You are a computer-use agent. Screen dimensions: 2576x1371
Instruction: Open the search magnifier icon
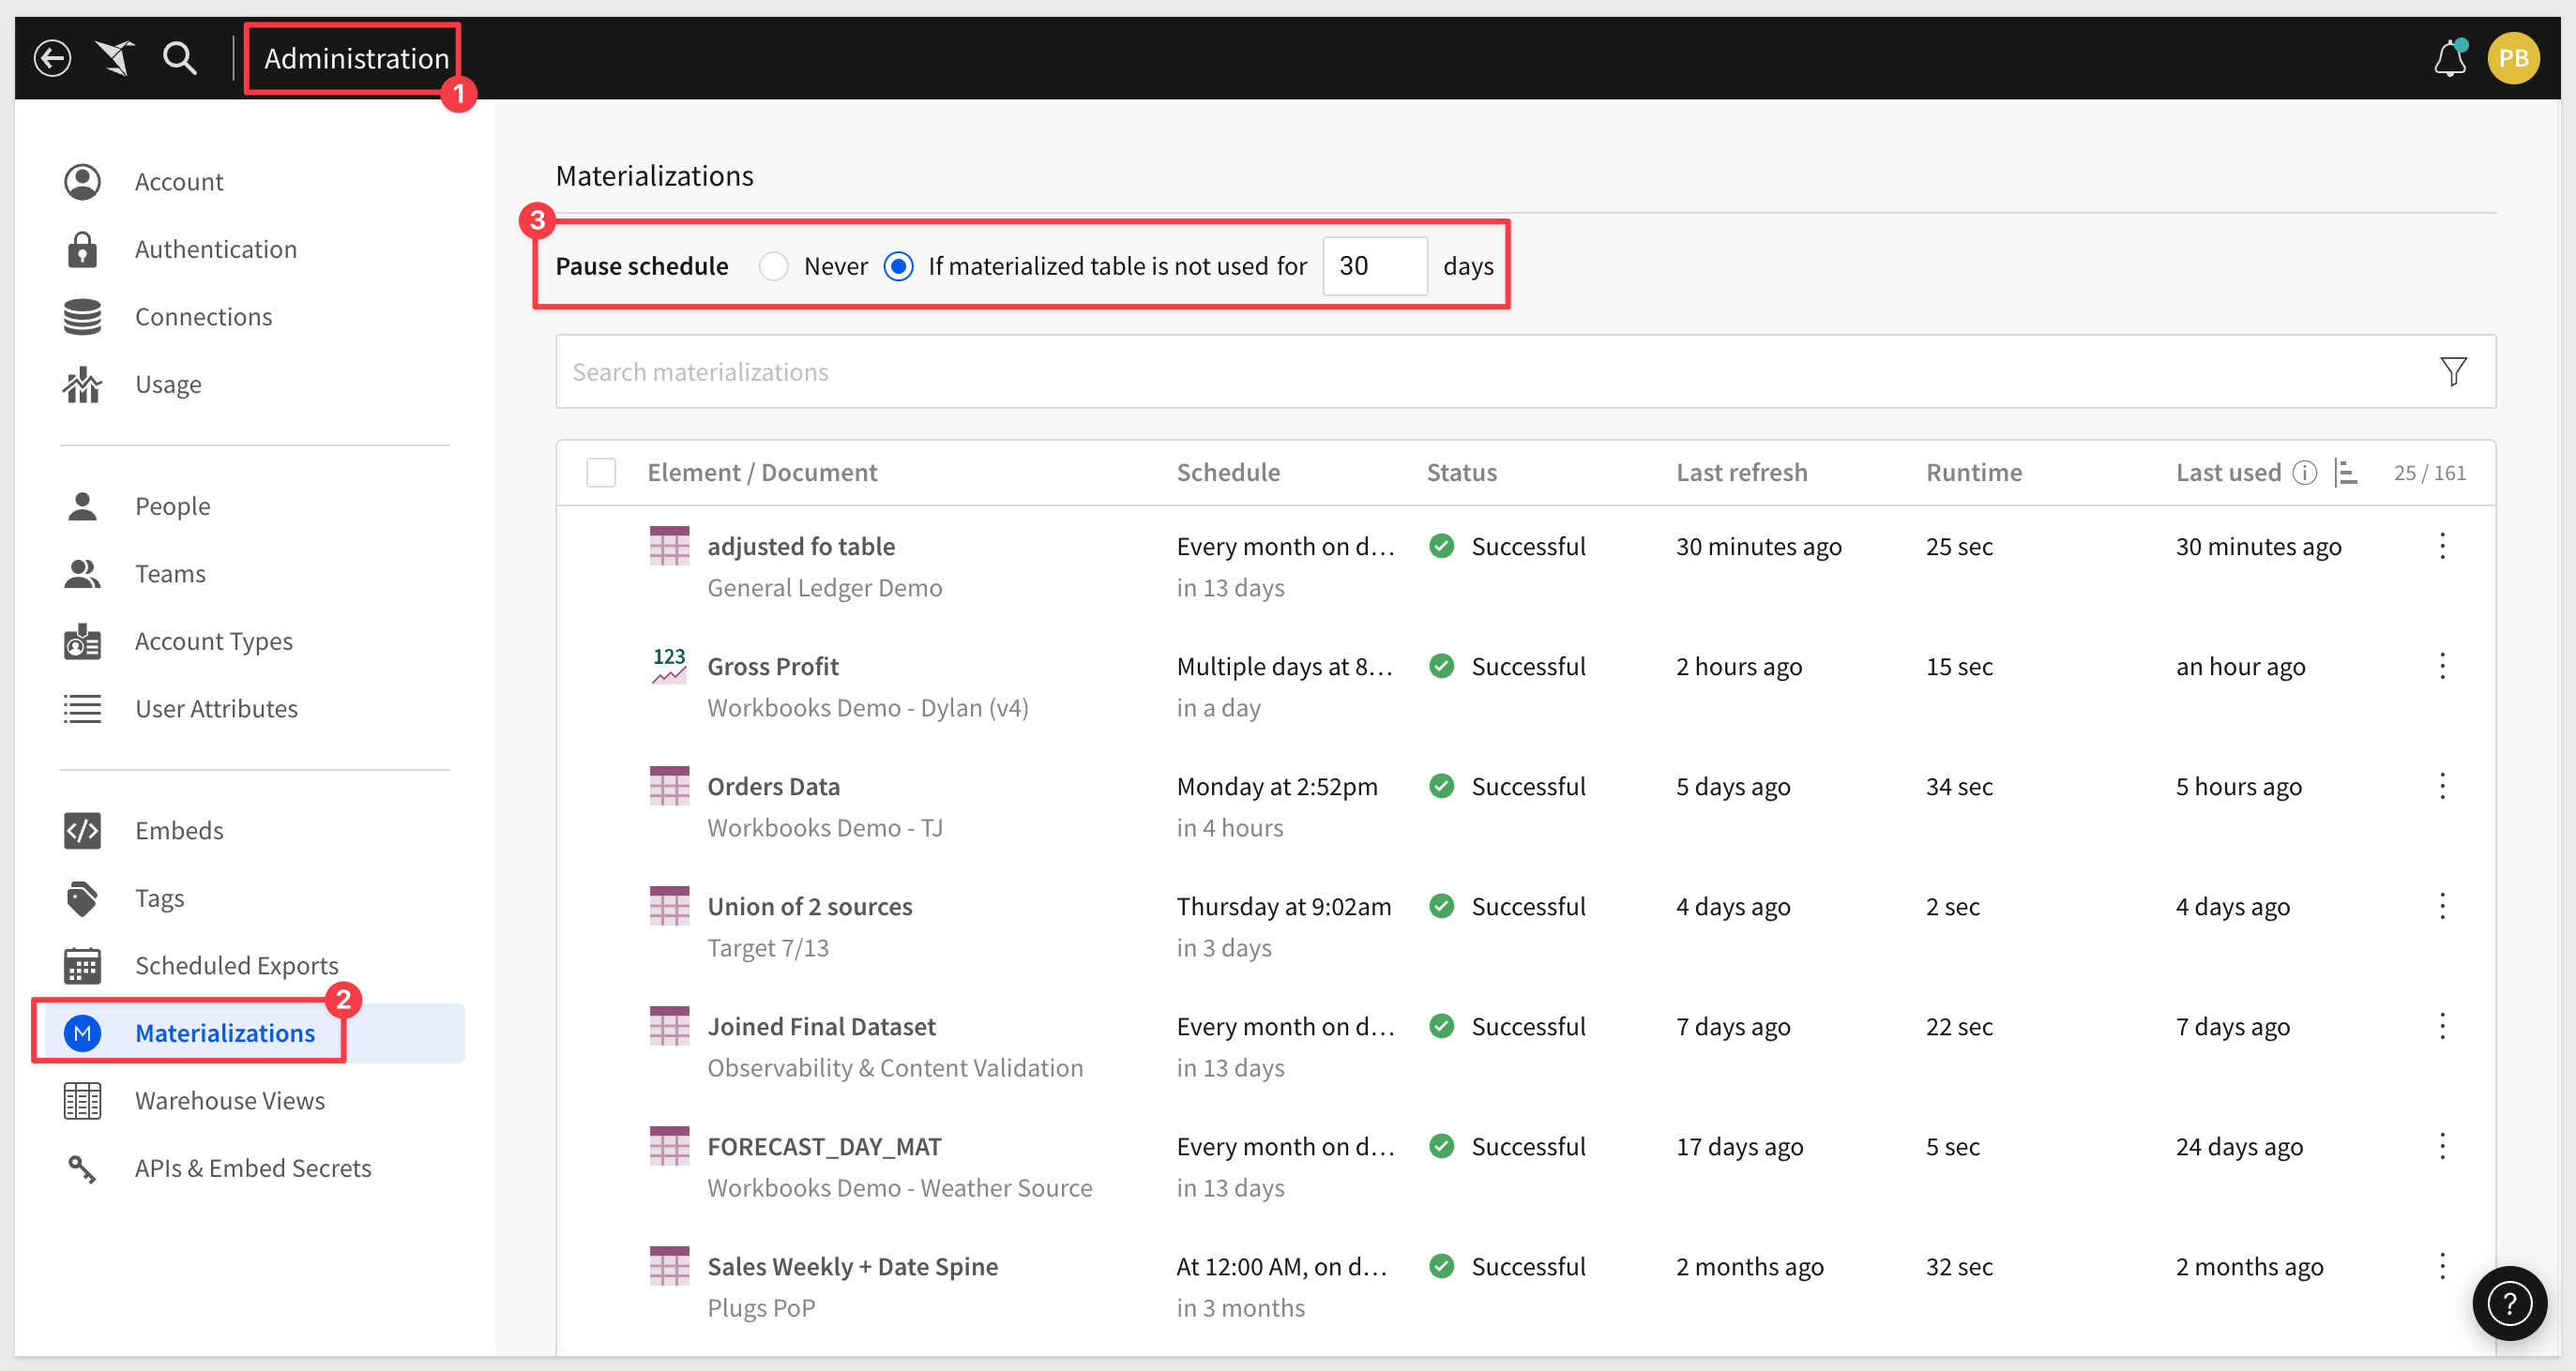(x=180, y=58)
